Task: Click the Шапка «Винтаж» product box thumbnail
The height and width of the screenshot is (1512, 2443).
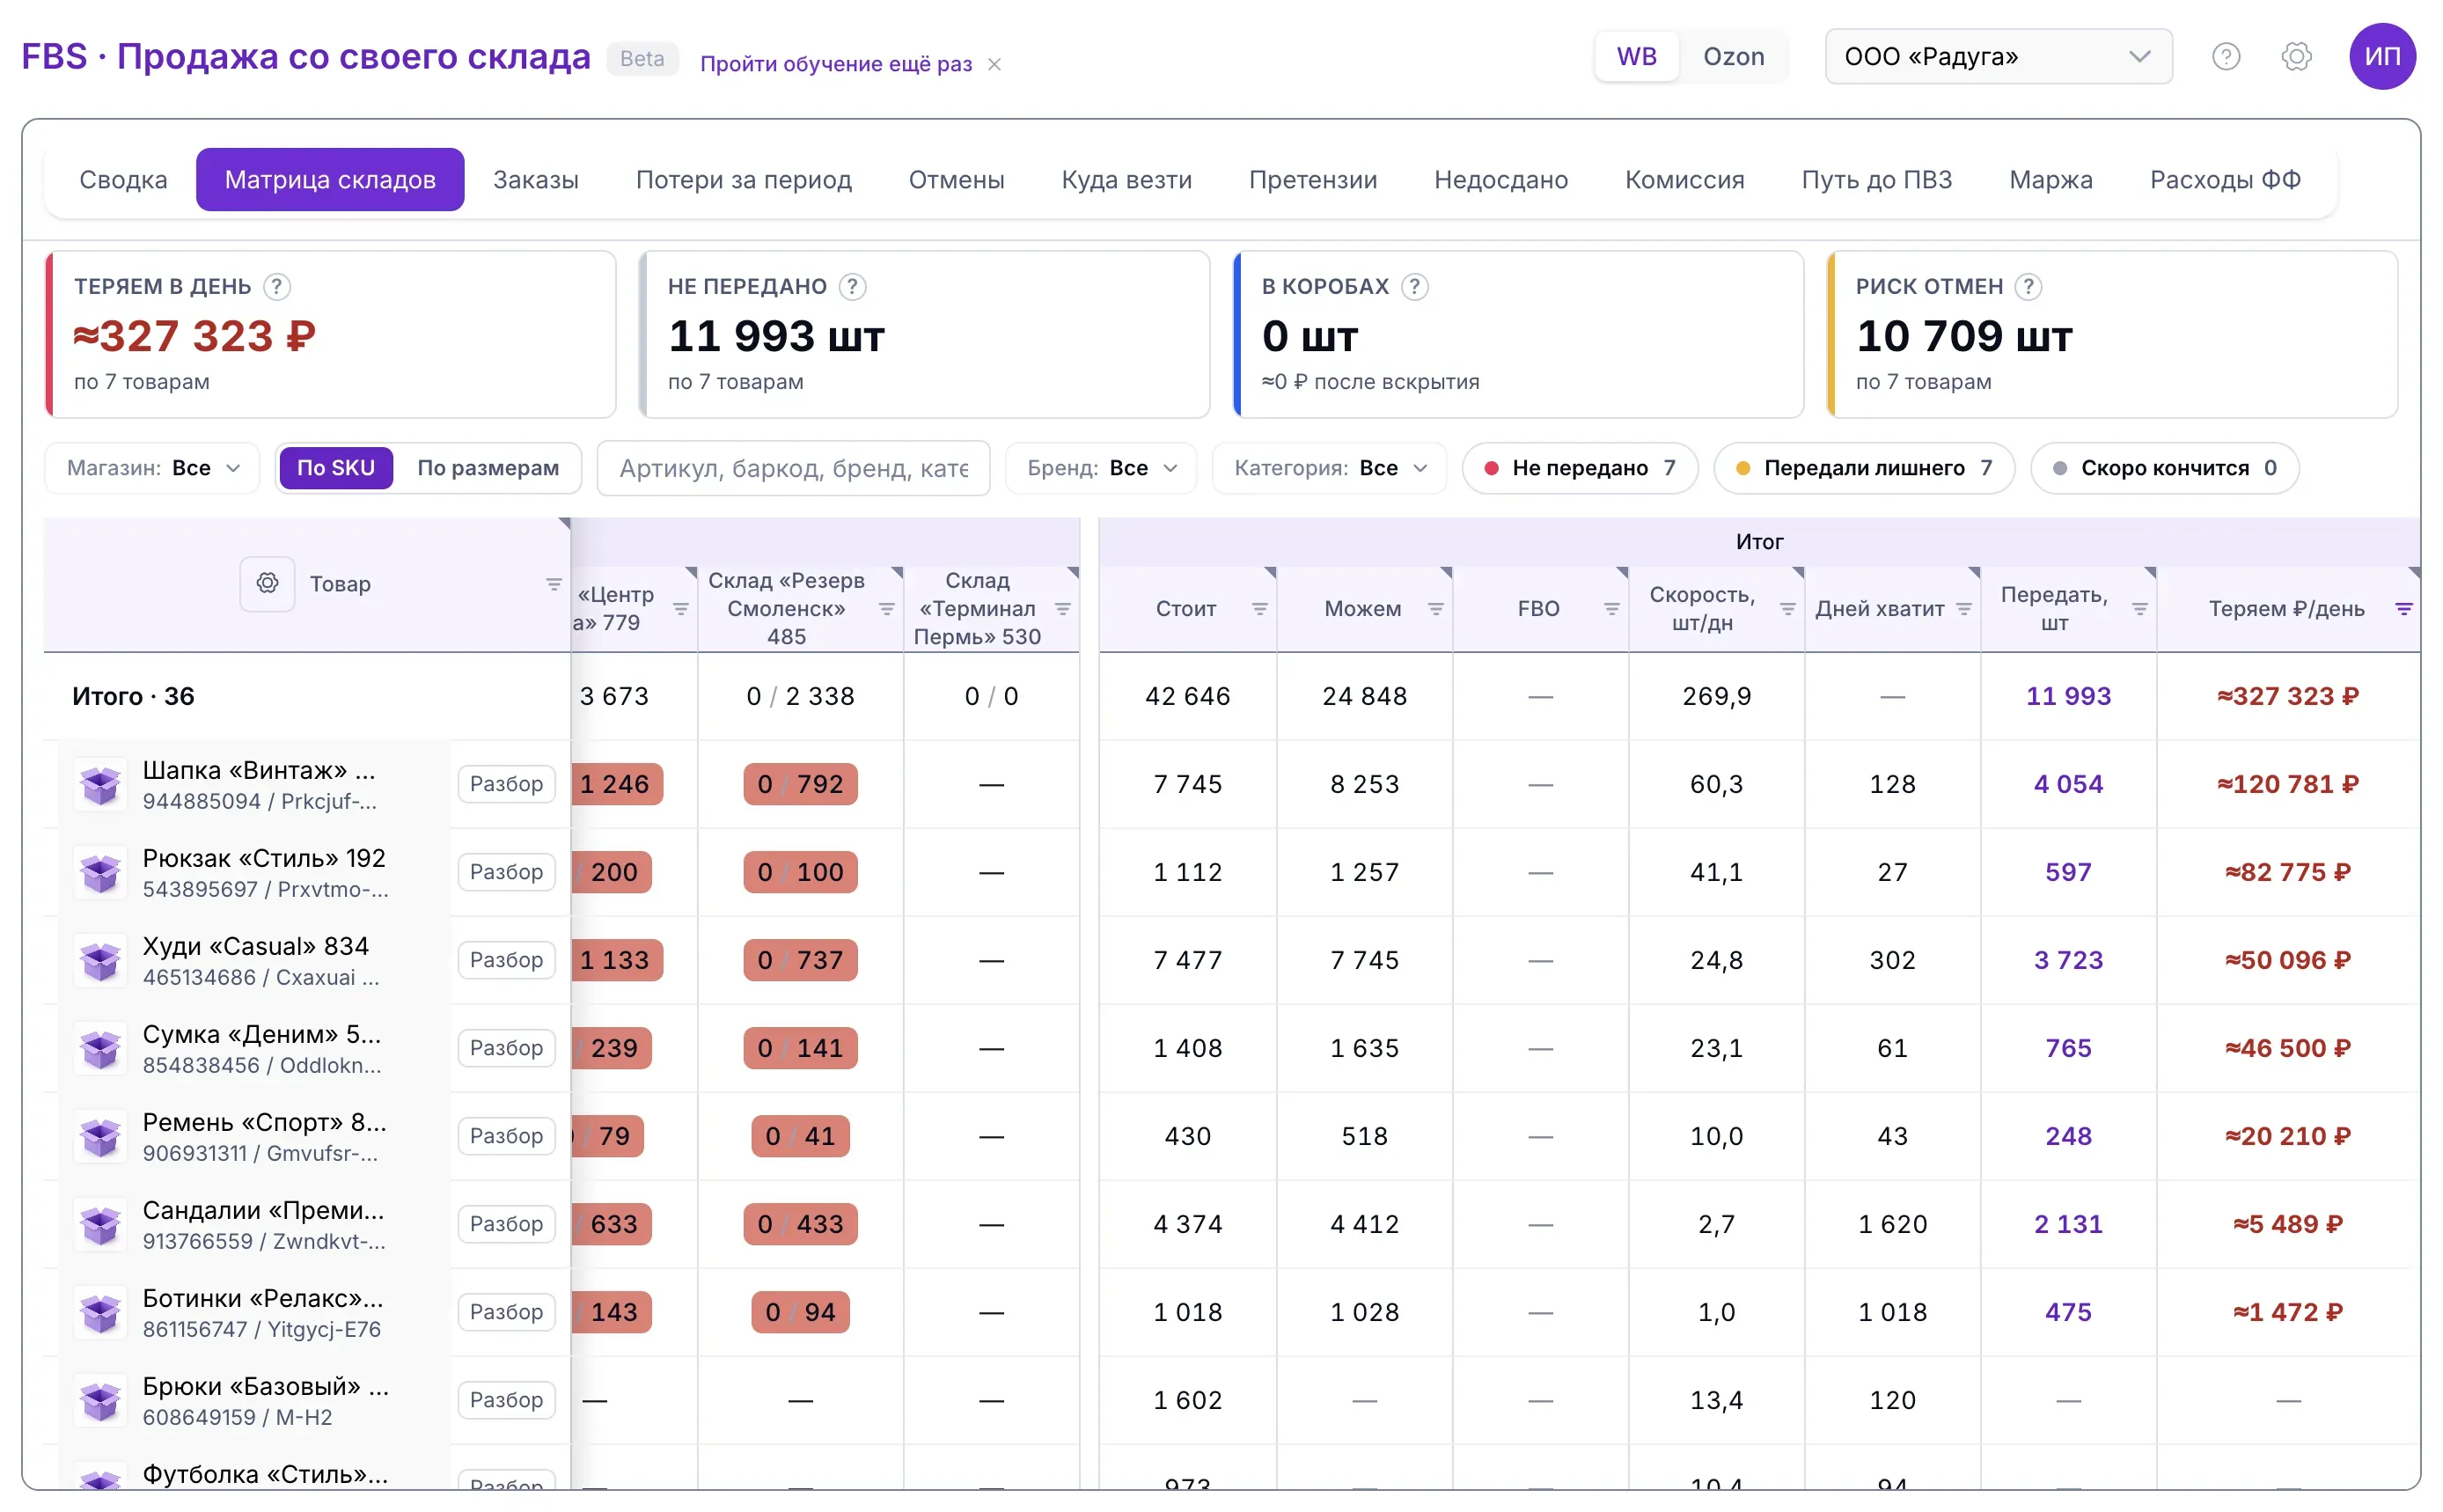Action: click(101, 785)
